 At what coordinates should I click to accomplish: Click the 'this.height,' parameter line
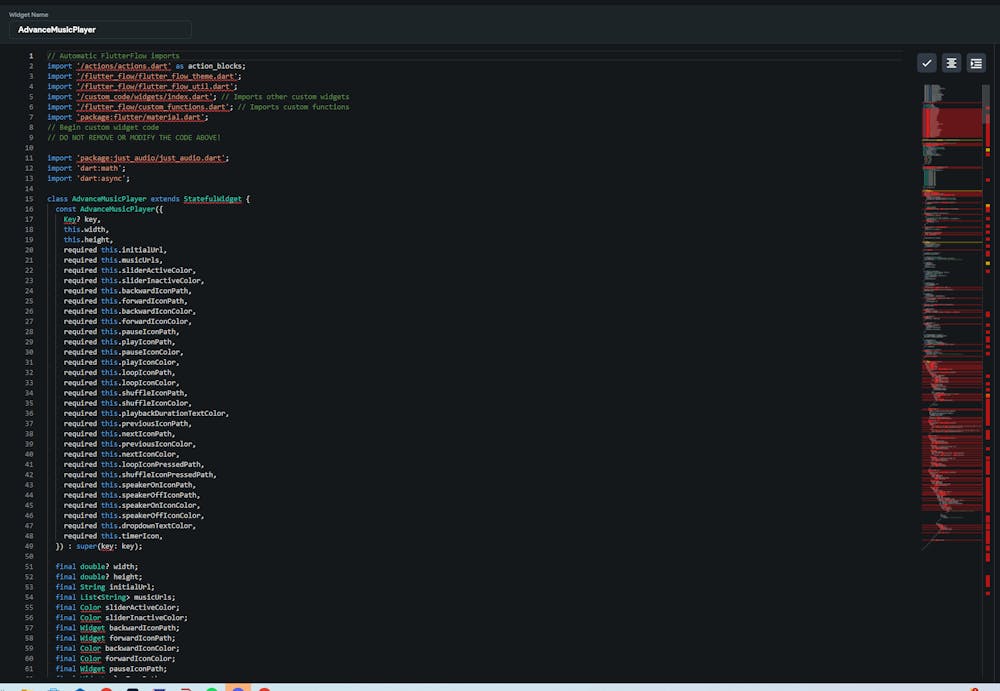pyautogui.click(x=88, y=239)
